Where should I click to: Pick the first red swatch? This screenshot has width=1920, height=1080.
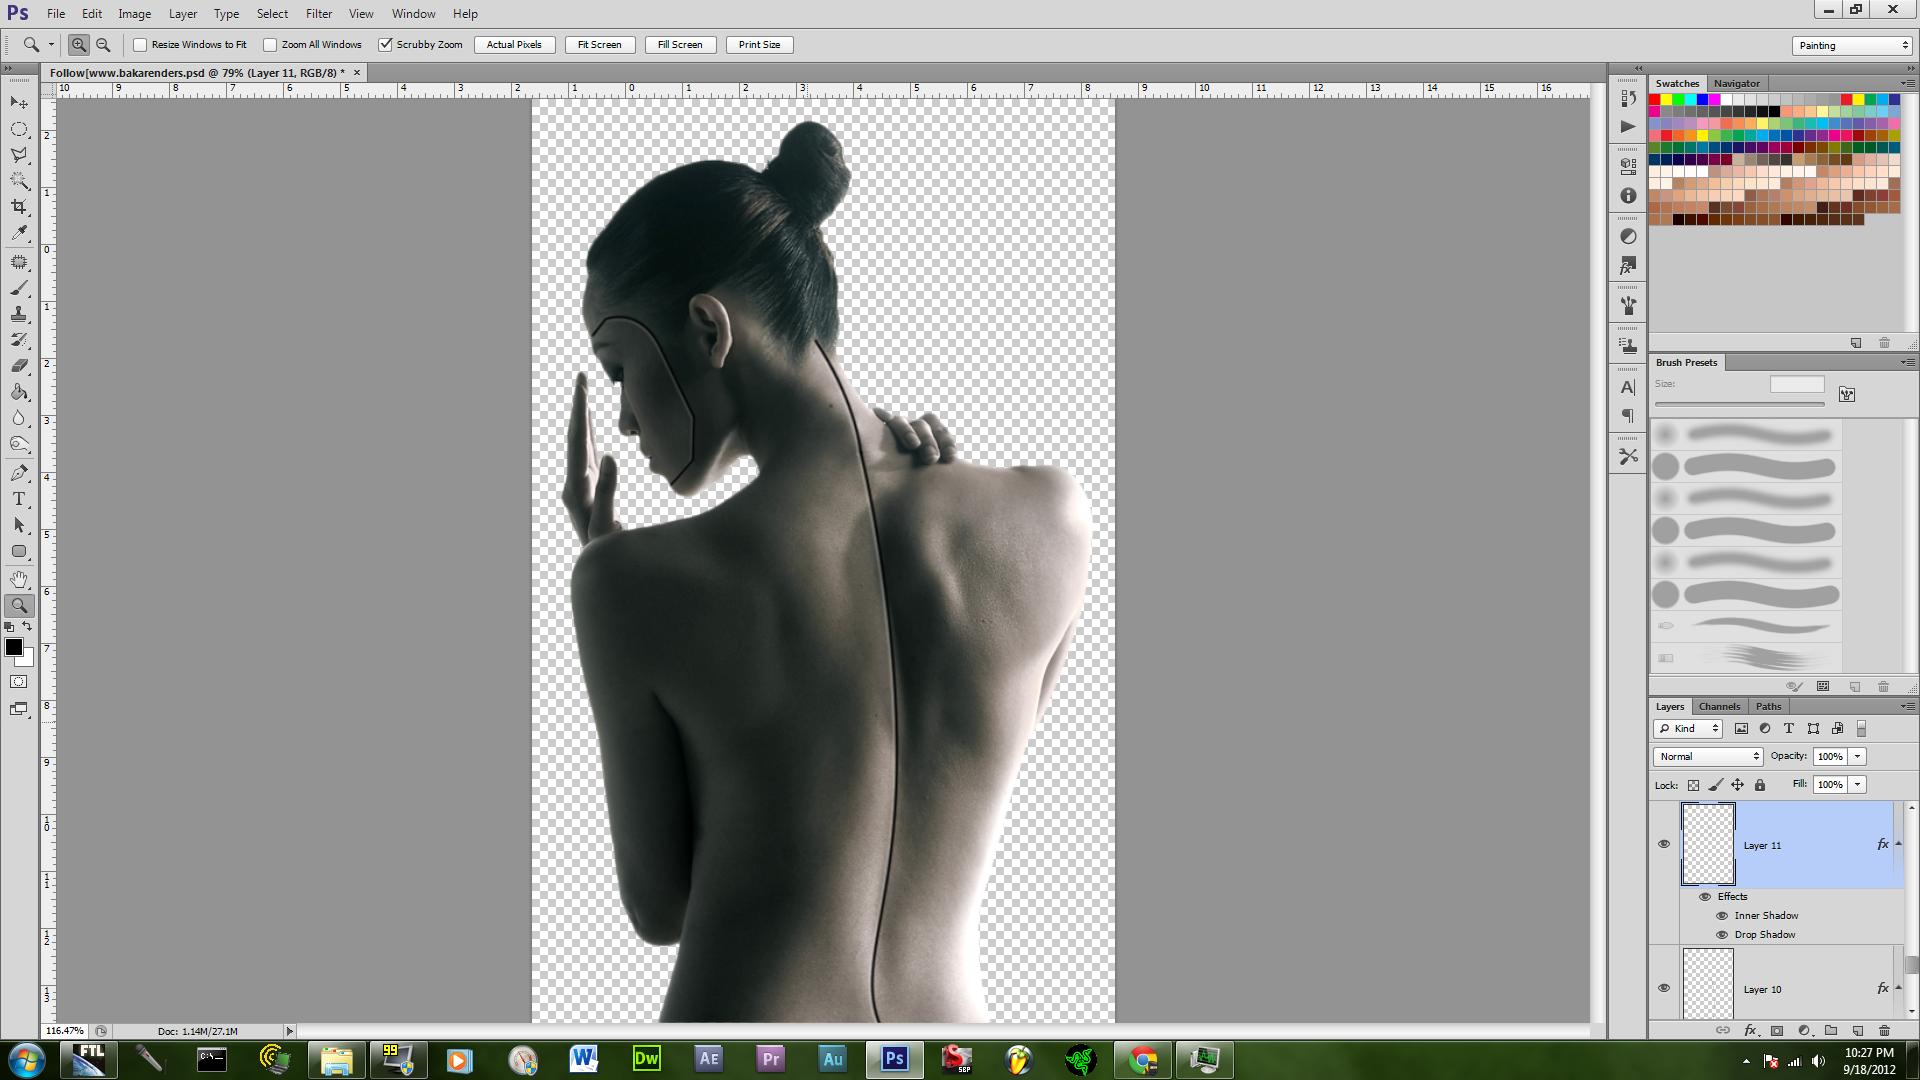[1655, 100]
